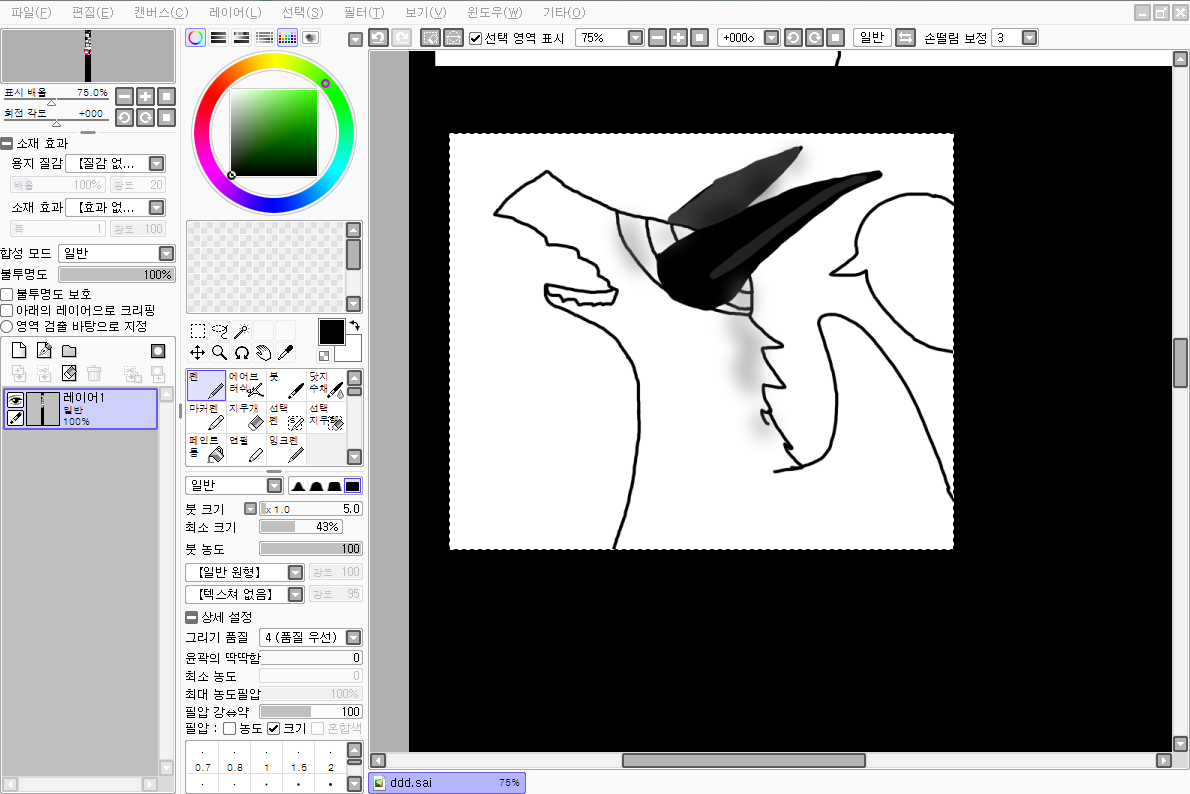Uncheck the 선택 영역 표시 checkbox
This screenshot has width=1190, height=794.
pyautogui.click(x=475, y=38)
